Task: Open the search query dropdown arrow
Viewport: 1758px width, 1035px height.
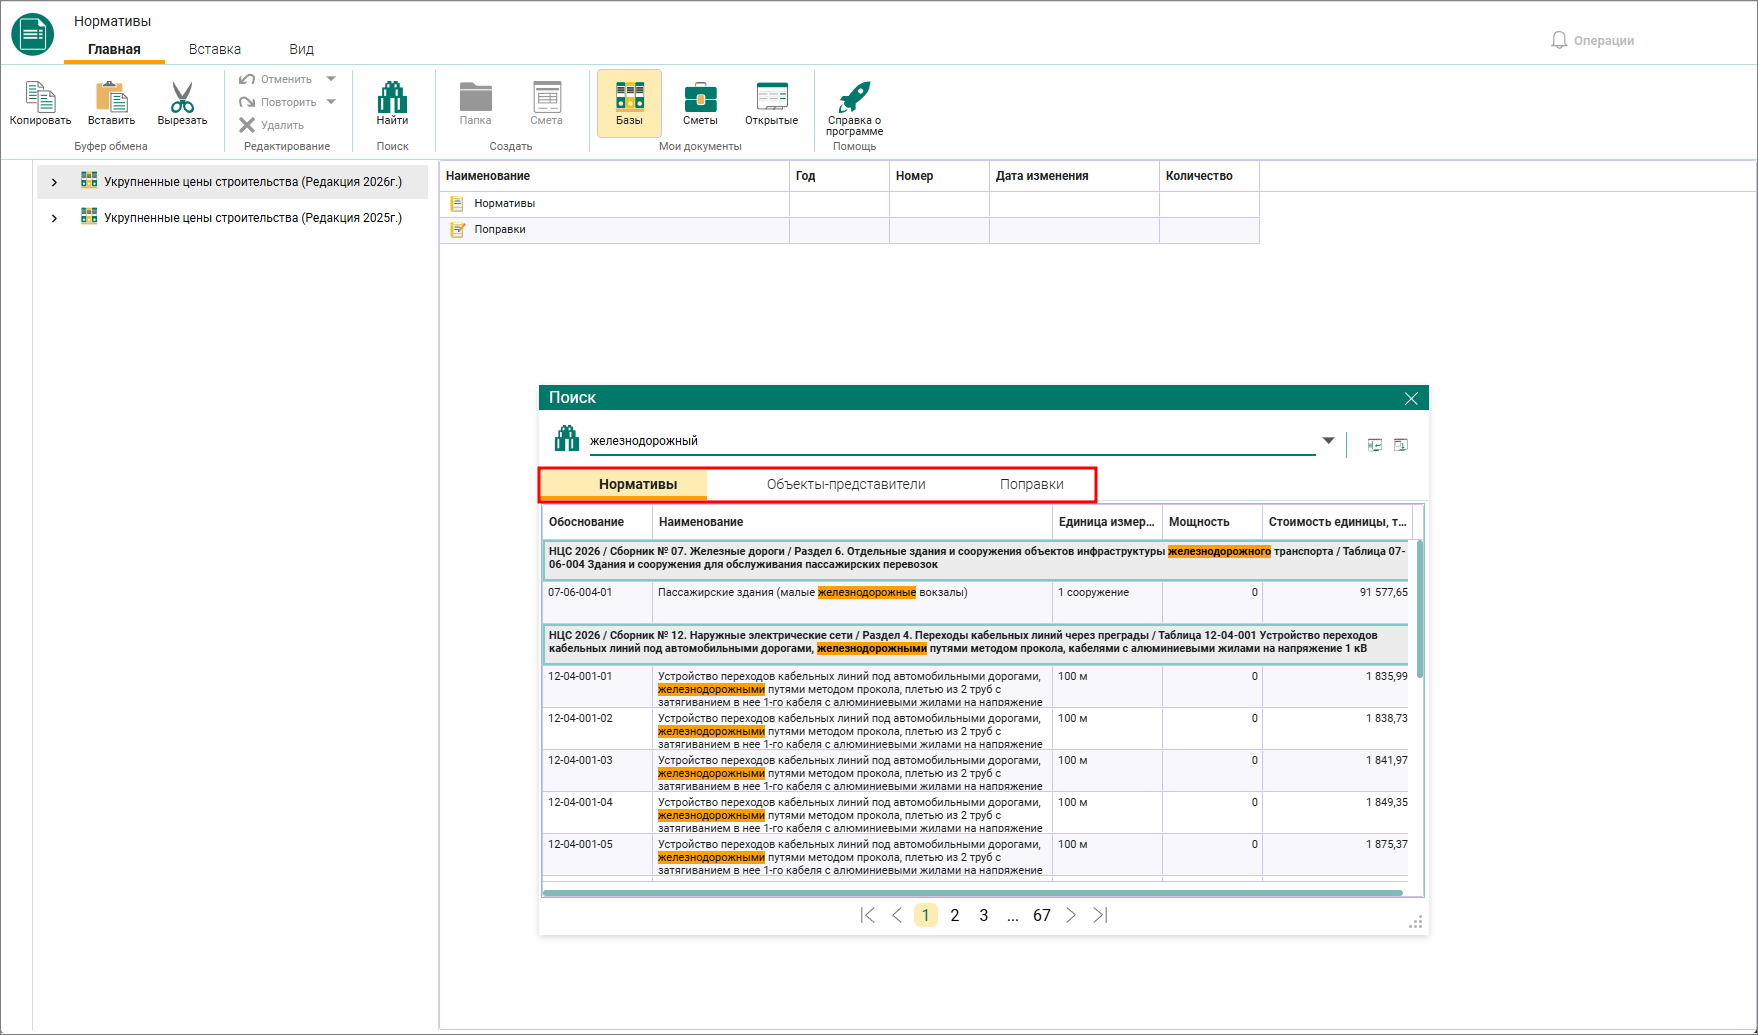Action: [x=1328, y=440]
